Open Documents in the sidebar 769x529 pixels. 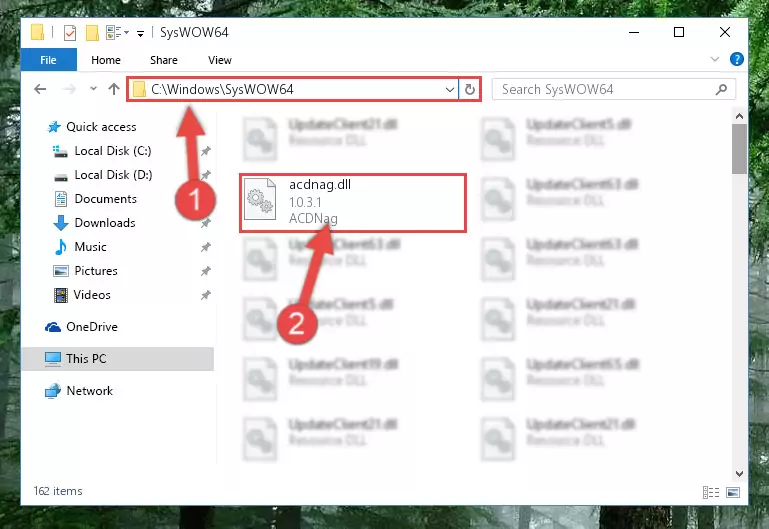(105, 199)
